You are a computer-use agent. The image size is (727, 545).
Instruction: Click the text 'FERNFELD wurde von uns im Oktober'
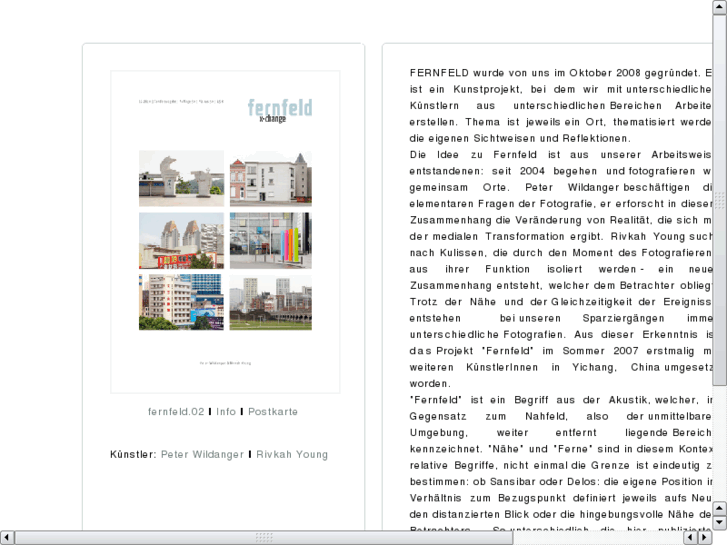tap(510, 73)
